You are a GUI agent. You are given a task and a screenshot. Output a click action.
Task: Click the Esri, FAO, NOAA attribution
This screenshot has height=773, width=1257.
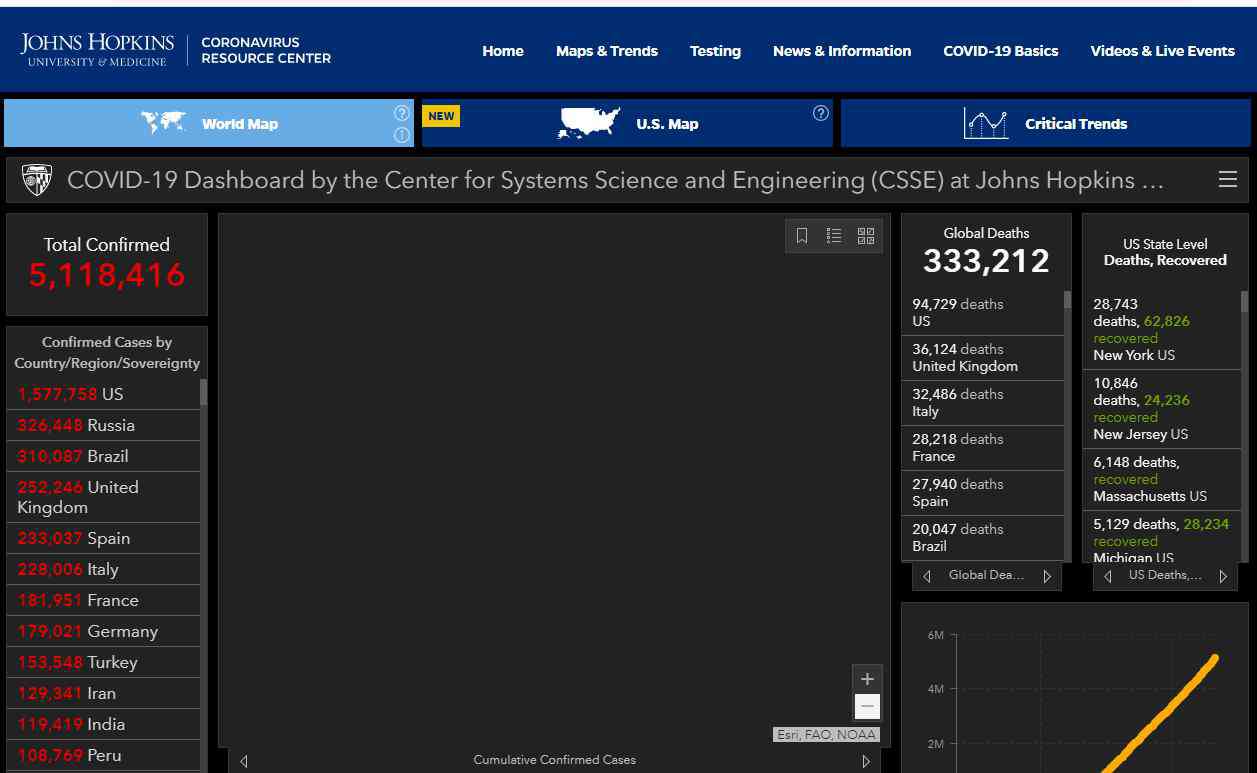pyautogui.click(x=827, y=735)
